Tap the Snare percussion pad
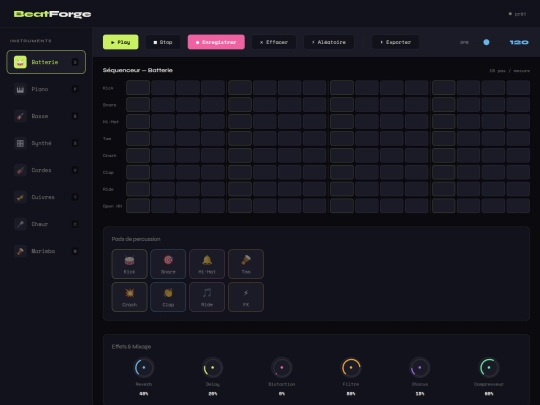 pyautogui.click(x=168, y=264)
